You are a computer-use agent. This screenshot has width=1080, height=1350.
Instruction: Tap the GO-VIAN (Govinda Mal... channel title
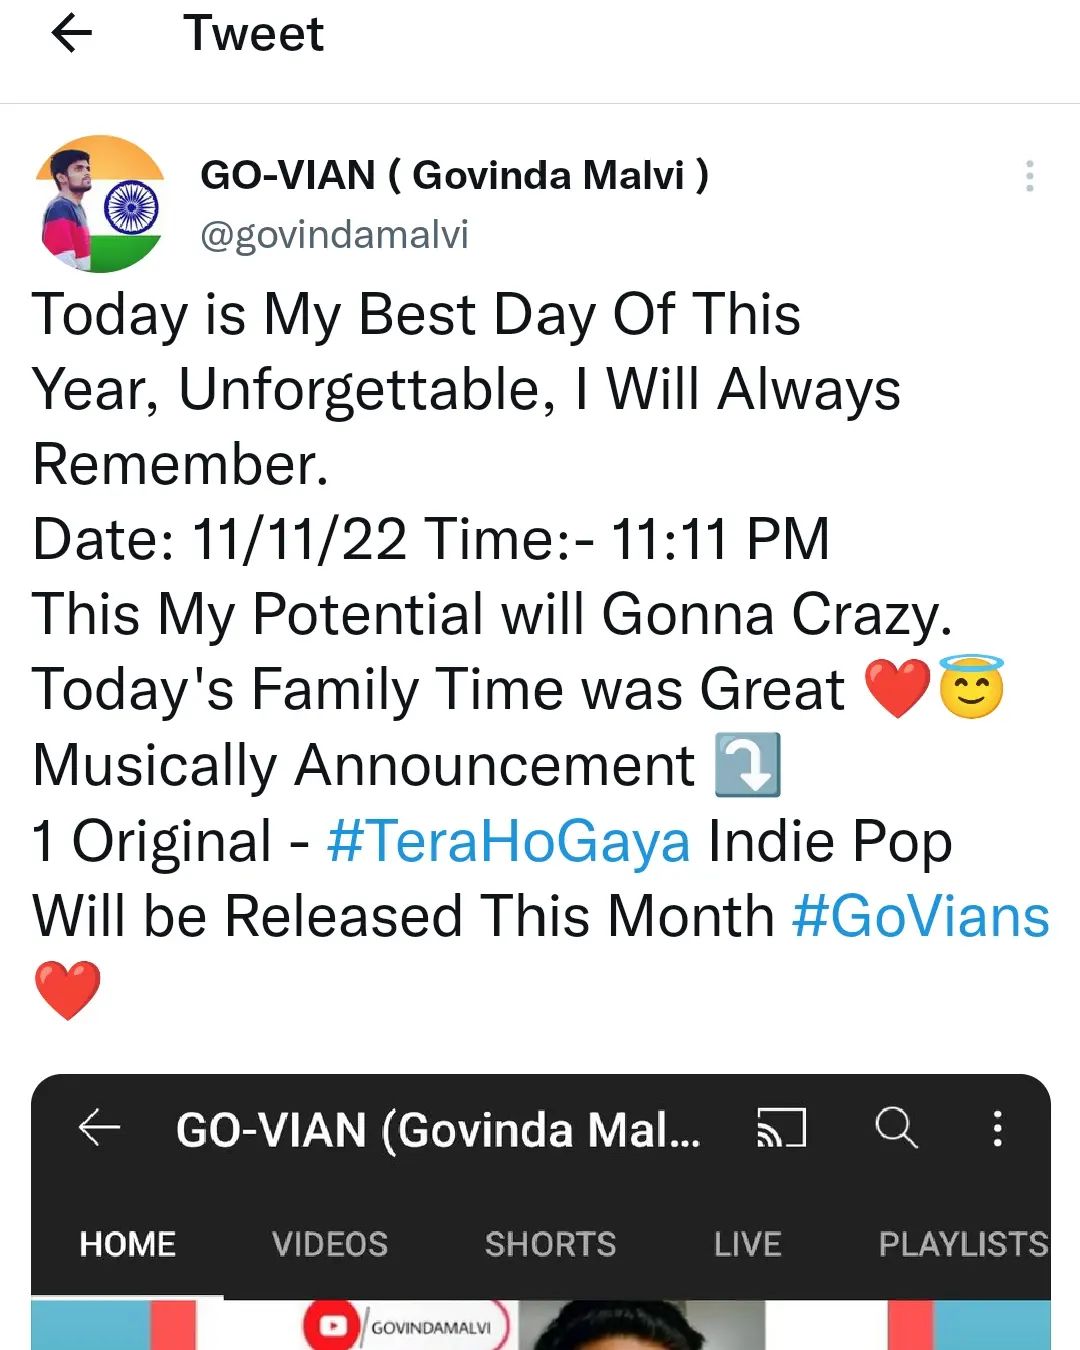438,1130
